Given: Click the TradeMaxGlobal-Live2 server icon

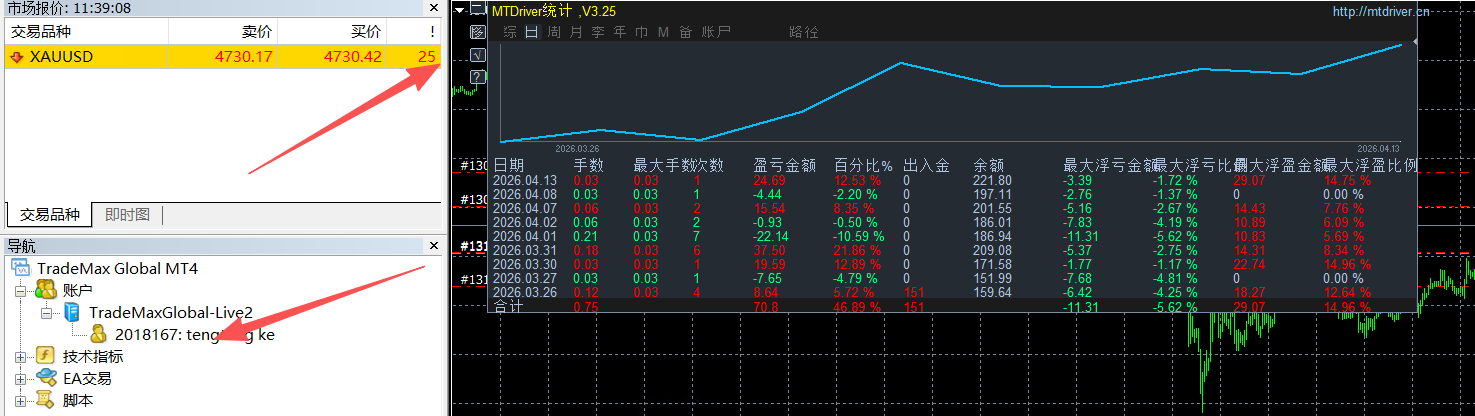Looking at the screenshot, I should [x=73, y=312].
